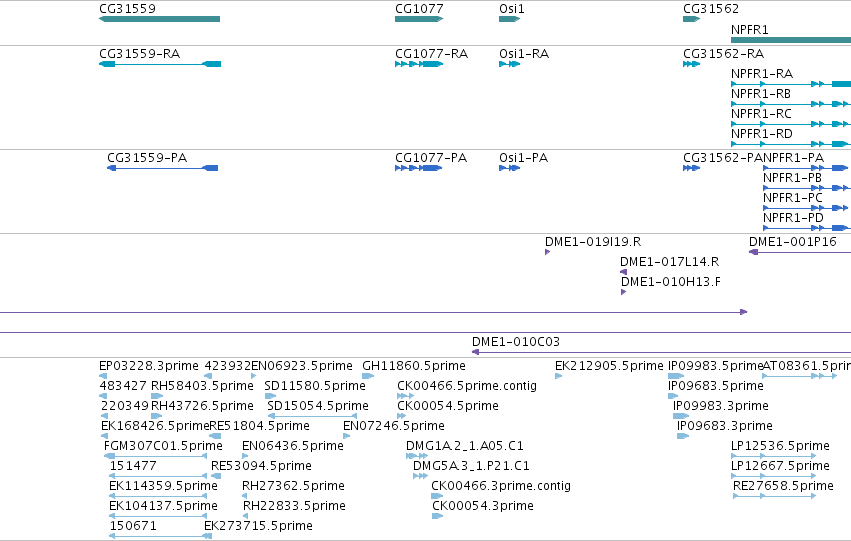Open protein CG31559-PA
Viewport: 851px width, 541px height.
tap(163, 168)
